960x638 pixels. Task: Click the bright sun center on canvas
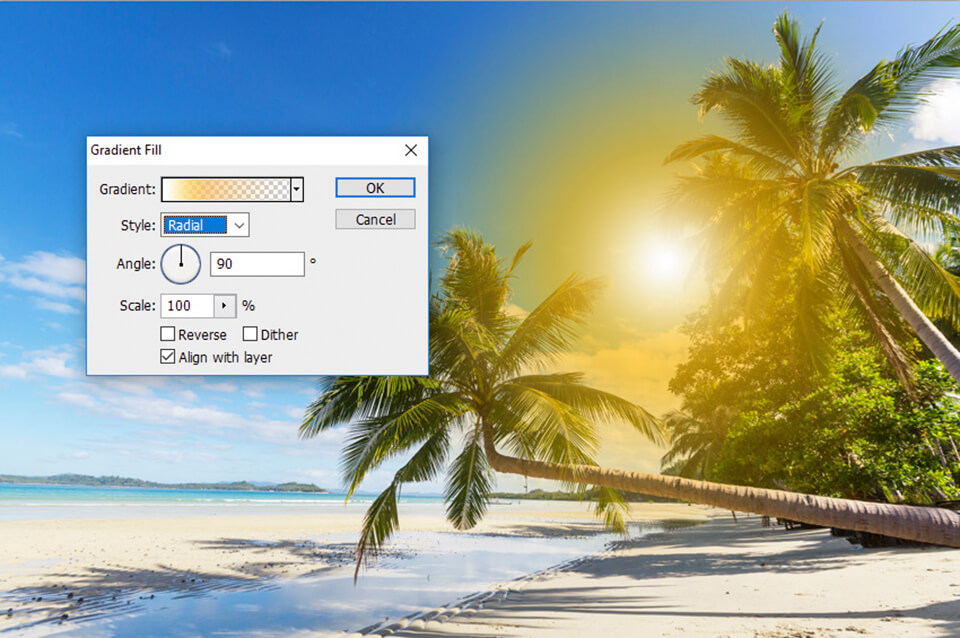[x=663, y=260]
